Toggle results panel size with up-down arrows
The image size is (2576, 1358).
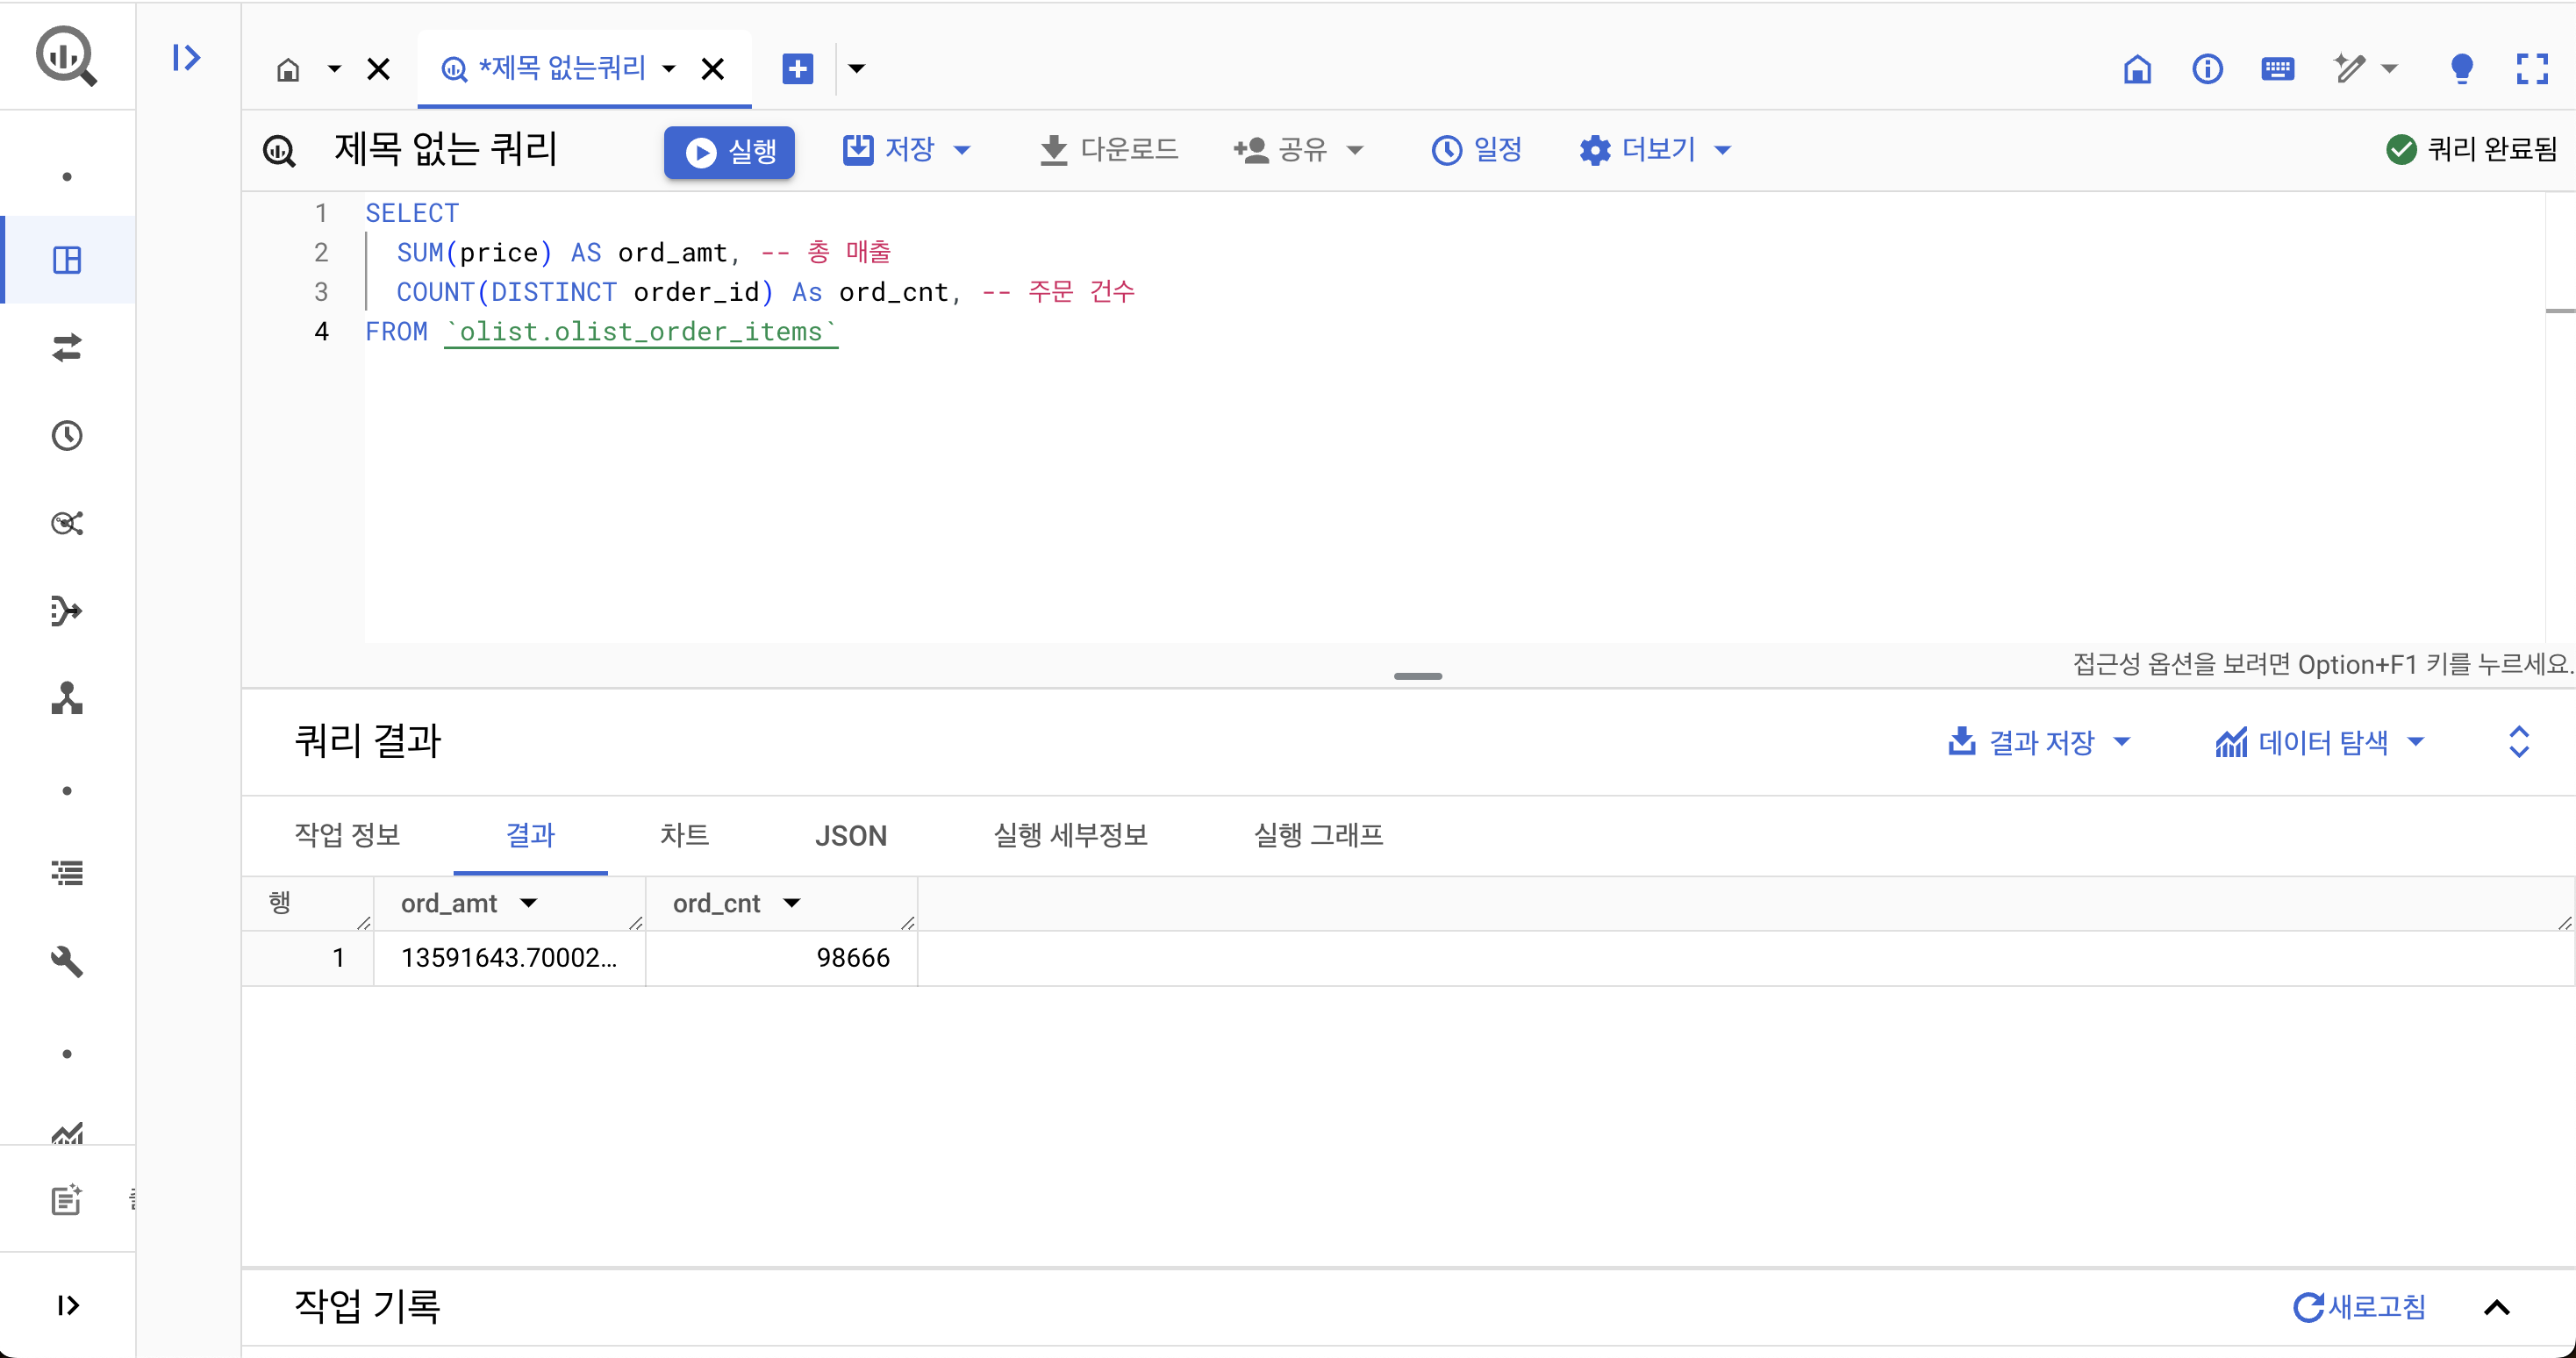pyautogui.click(x=2519, y=742)
